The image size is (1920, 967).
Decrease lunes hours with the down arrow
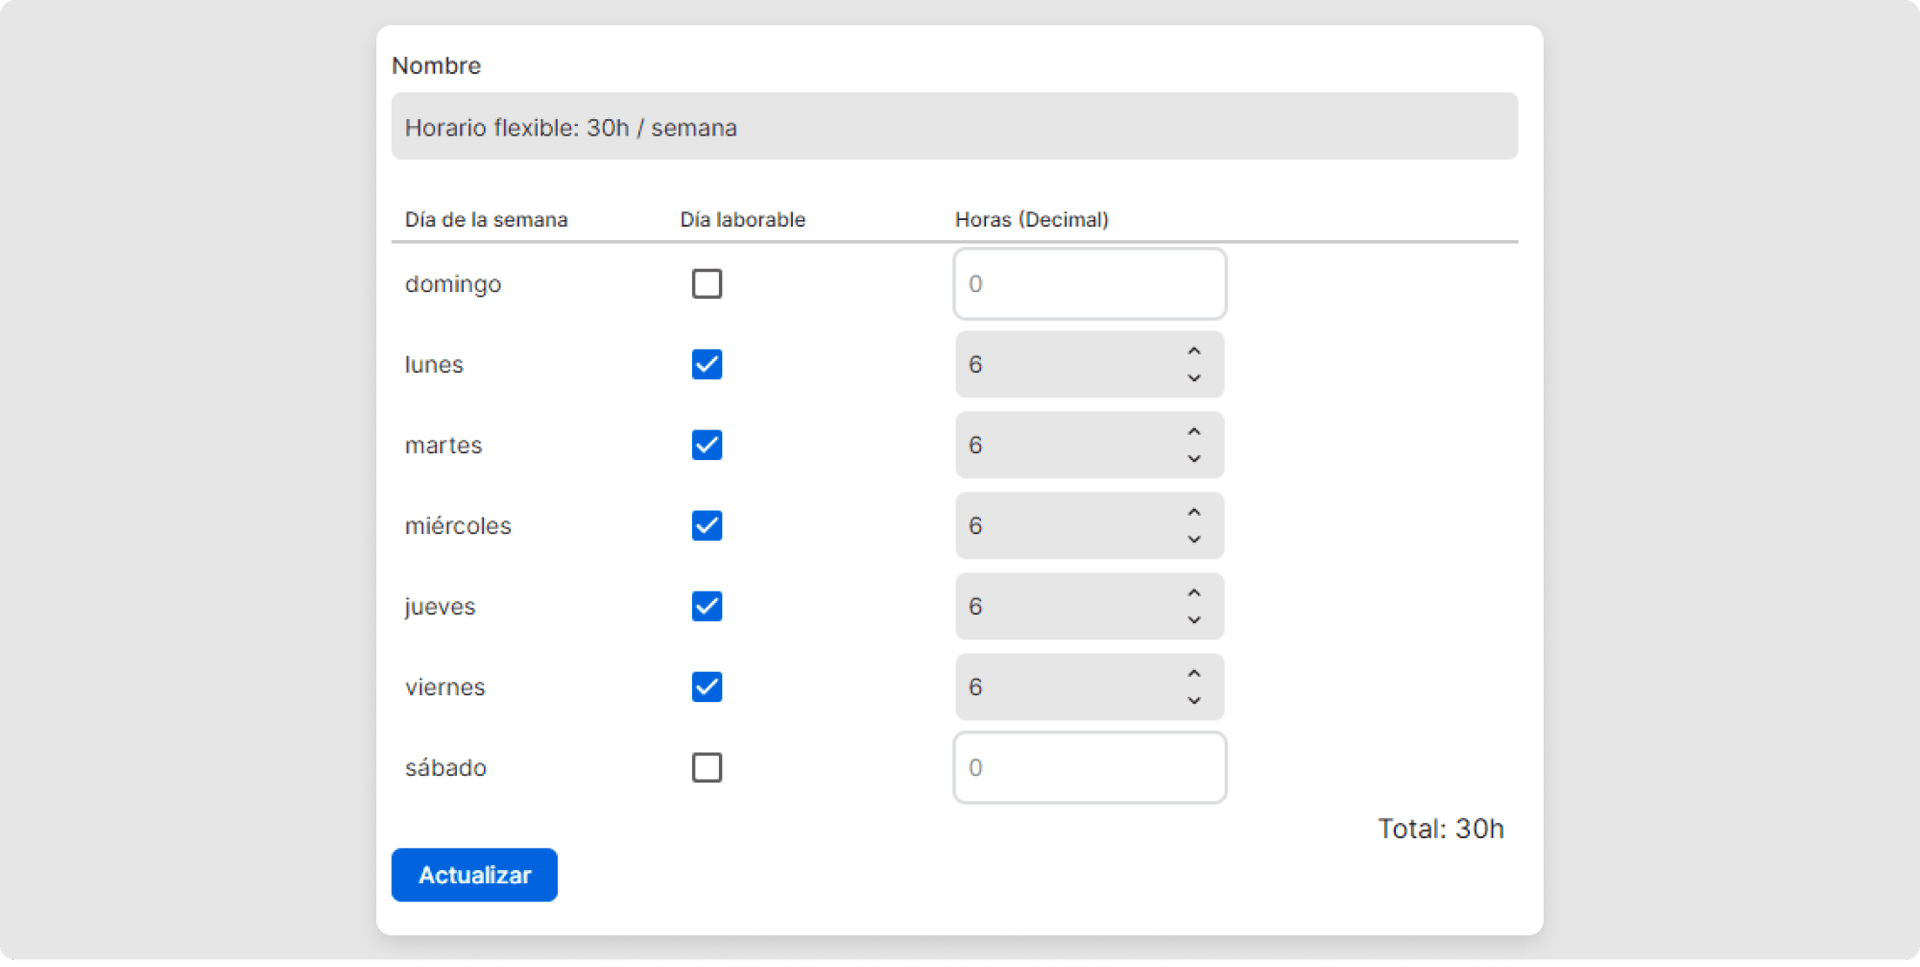1194,378
